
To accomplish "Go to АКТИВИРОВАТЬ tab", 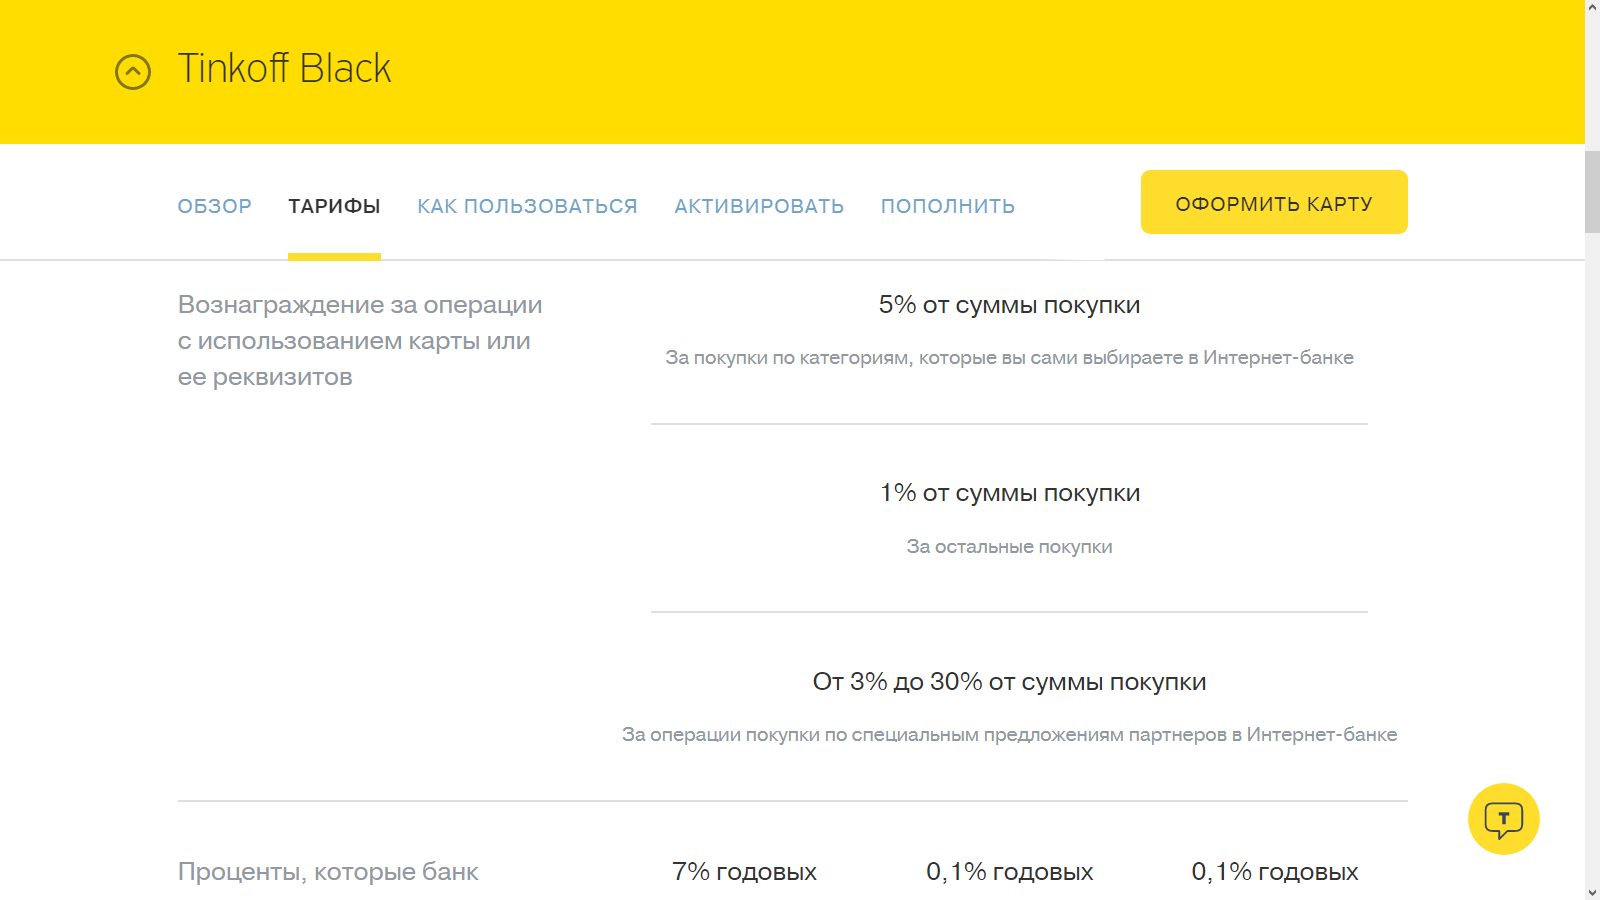I will (x=759, y=206).
